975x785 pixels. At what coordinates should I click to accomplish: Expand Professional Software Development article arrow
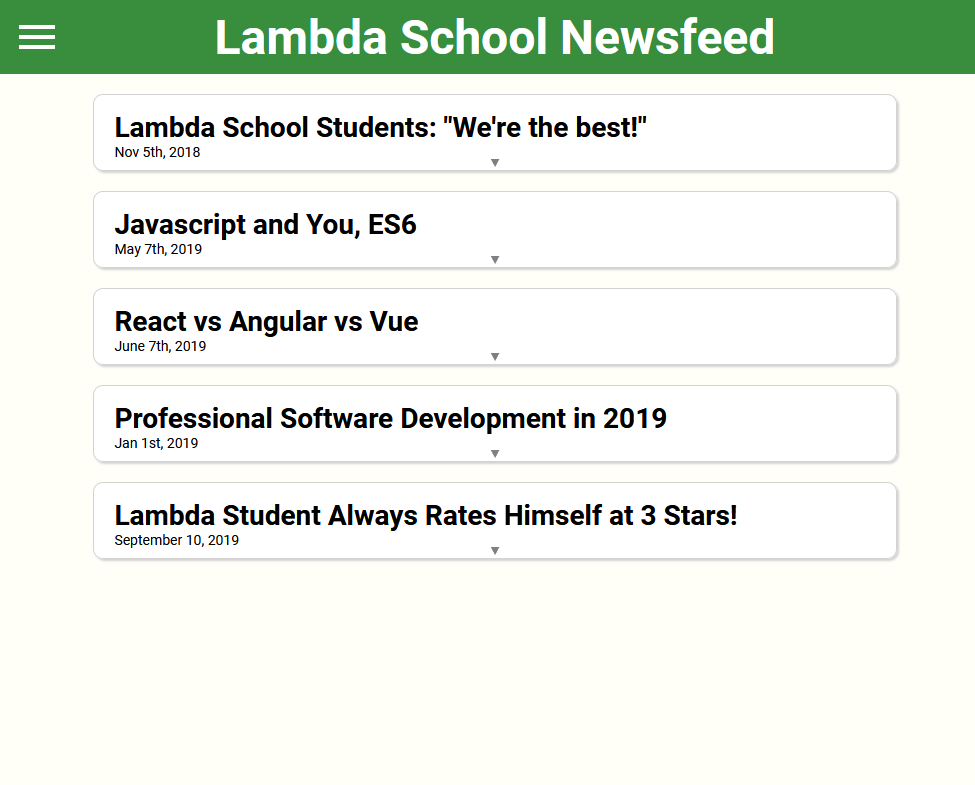tap(495, 453)
